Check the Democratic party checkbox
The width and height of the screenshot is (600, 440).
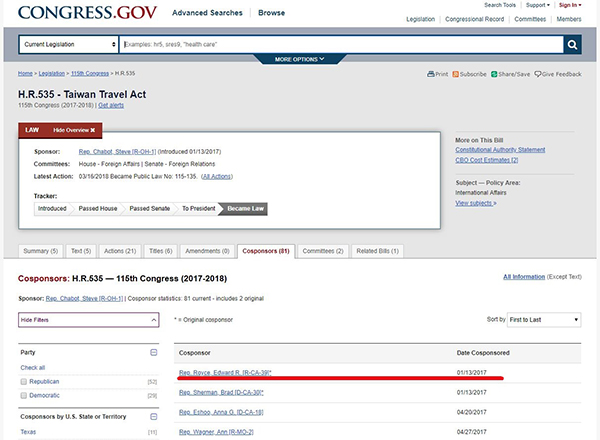click(x=26, y=396)
